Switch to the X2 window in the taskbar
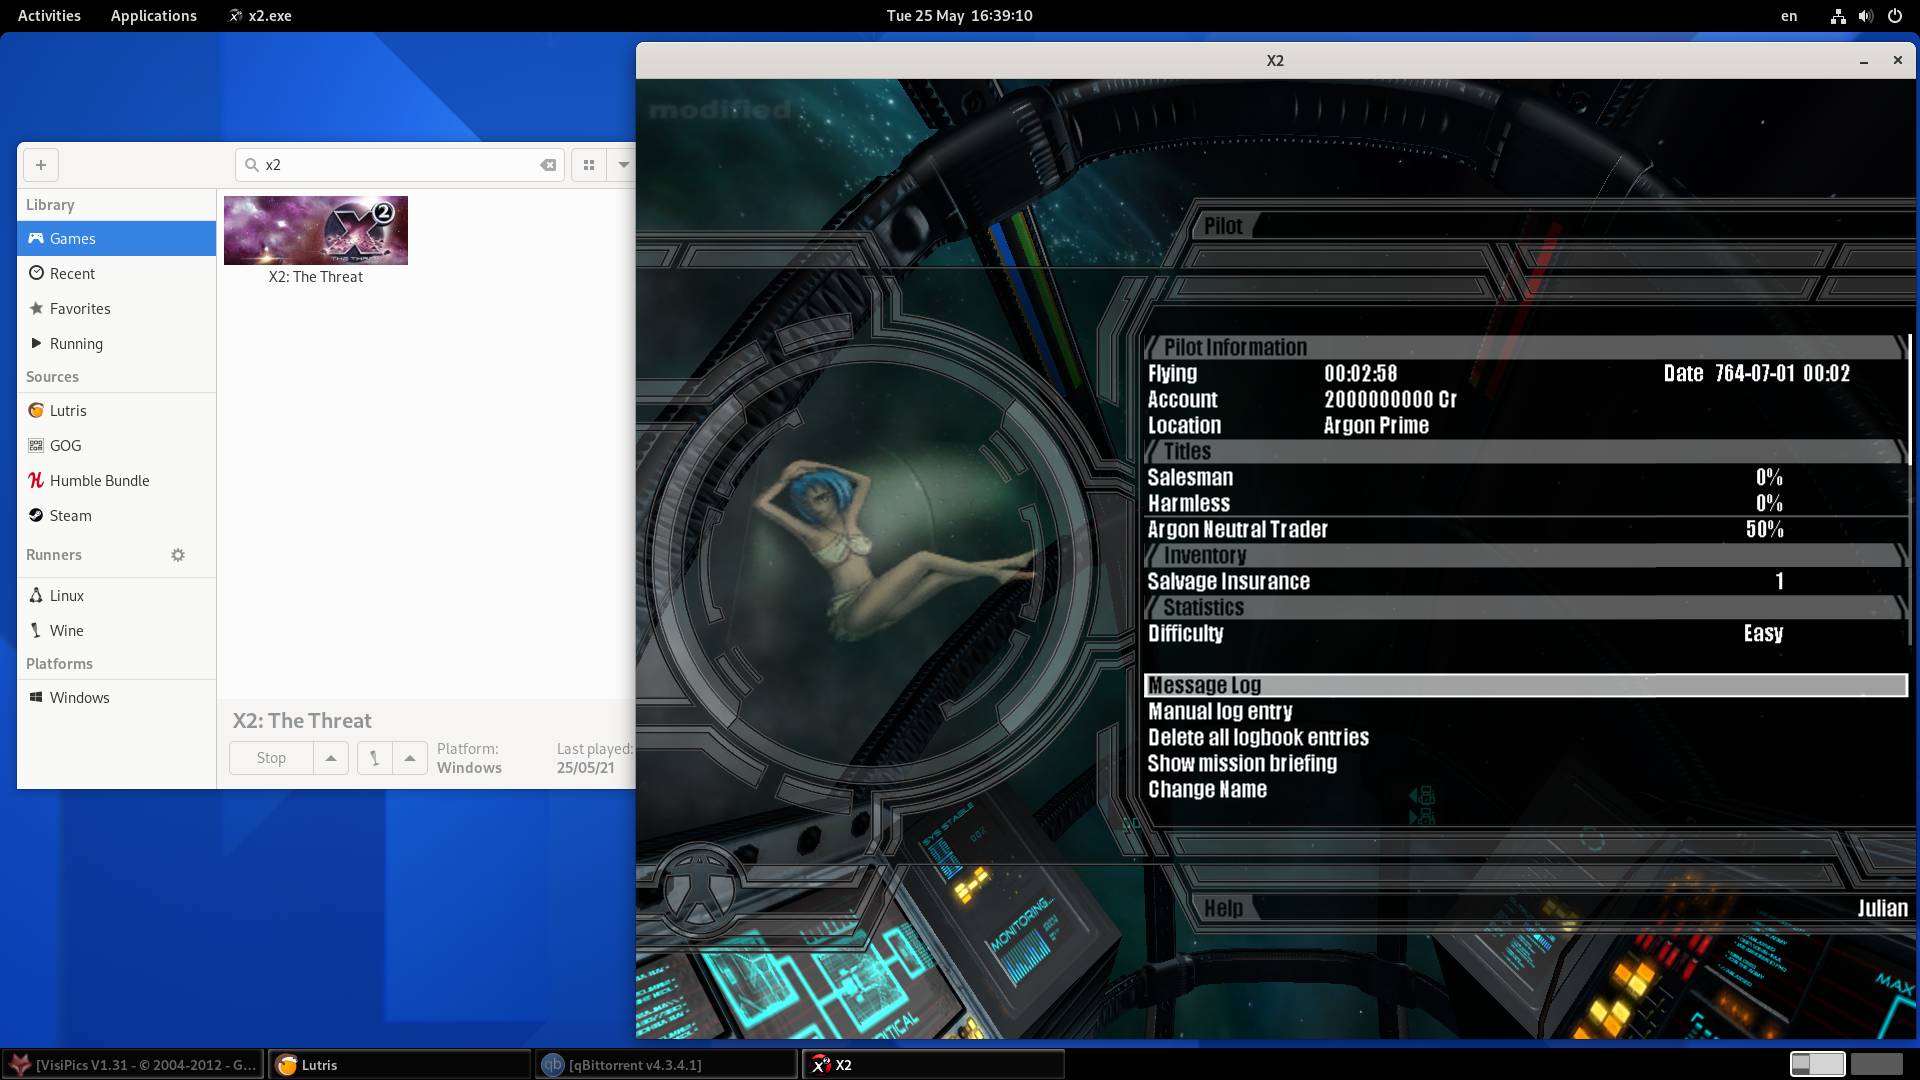Screen dimensions: 1920x1080 tap(934, 1065)
